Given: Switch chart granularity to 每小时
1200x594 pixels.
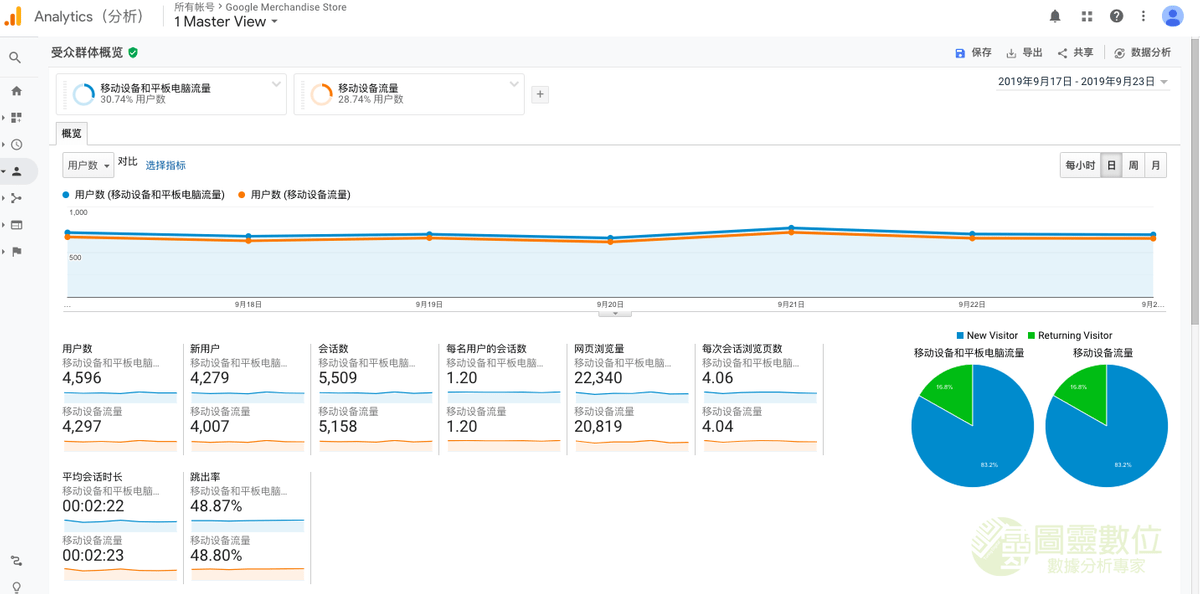Looking at the screenshot, I should [x=1080, y=166].
